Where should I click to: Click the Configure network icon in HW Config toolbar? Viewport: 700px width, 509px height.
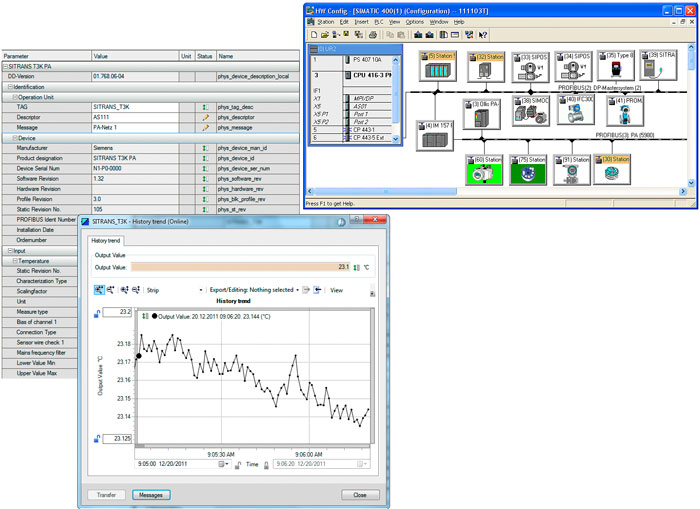(x=469, y=34)
